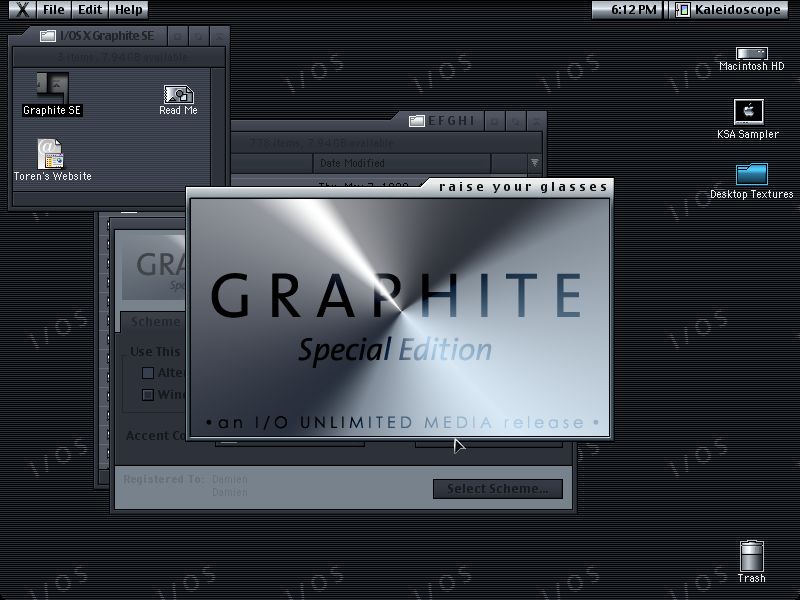Switch to the Scheme tab in the Kaleidoscope window
The image size is (800, 600).
155,322
